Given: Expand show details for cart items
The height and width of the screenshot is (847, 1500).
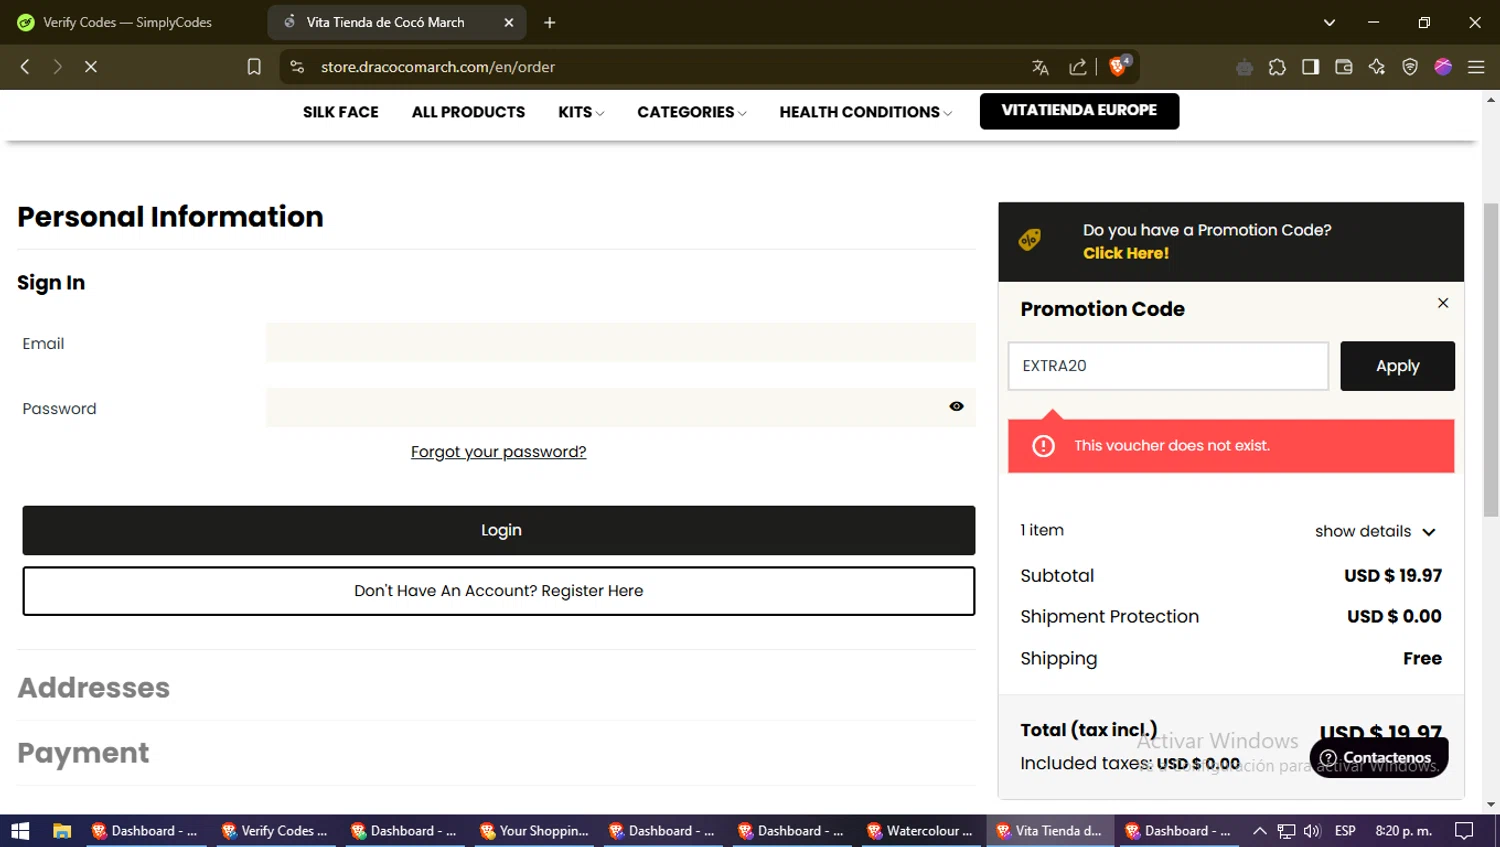Looking at the screenshot, I should (x=1375, y=531).
